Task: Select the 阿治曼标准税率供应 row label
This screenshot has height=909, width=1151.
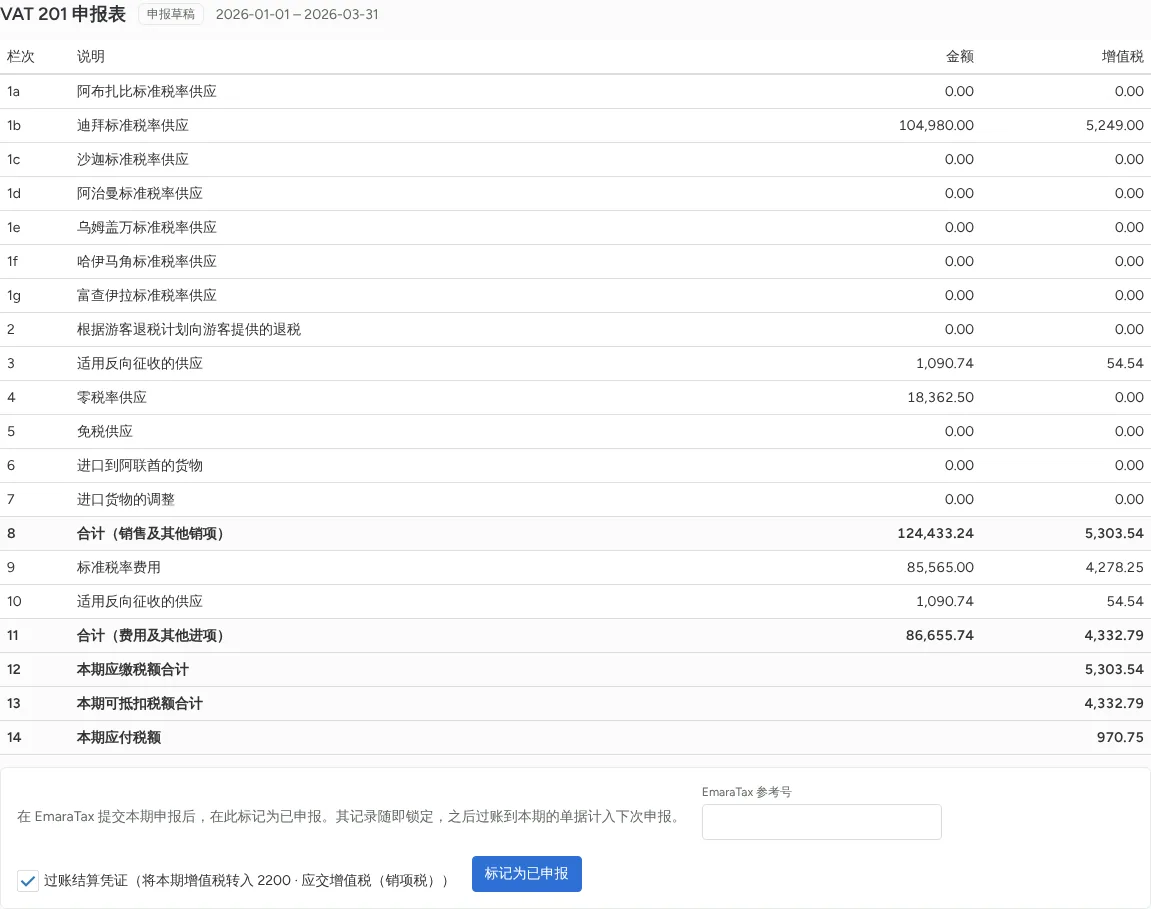Action: [139, 193]
